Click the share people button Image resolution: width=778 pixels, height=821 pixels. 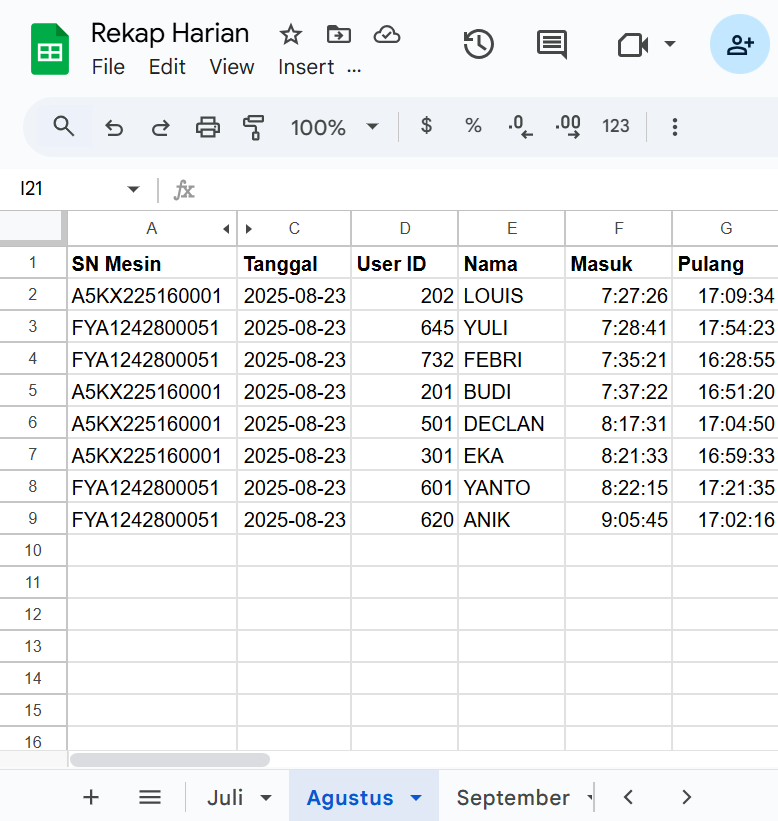pyautogui.click(x=739, y=44)
